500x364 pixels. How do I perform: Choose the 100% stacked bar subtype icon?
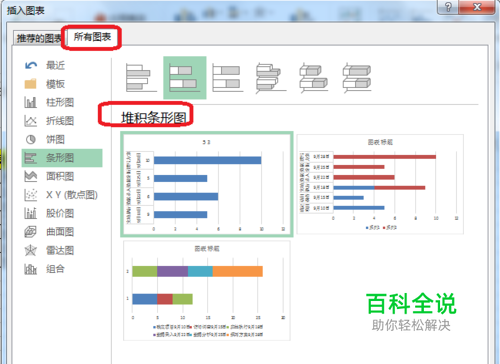coord(228,78)
